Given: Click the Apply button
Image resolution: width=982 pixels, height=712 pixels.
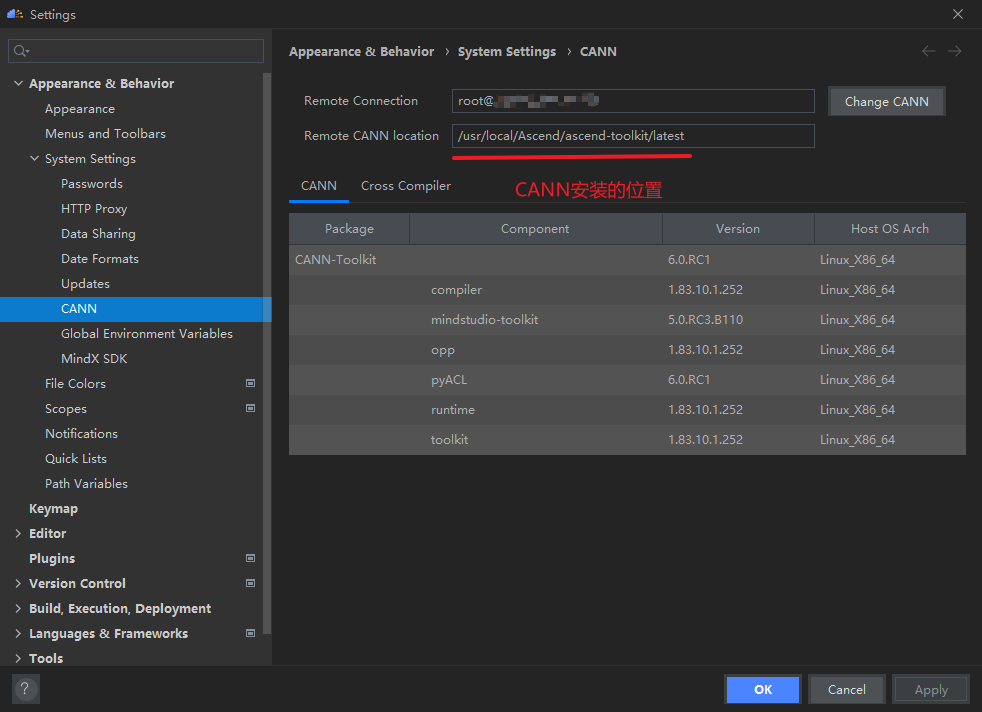Looking at the screenshot, I should click(x=931, y=689).
